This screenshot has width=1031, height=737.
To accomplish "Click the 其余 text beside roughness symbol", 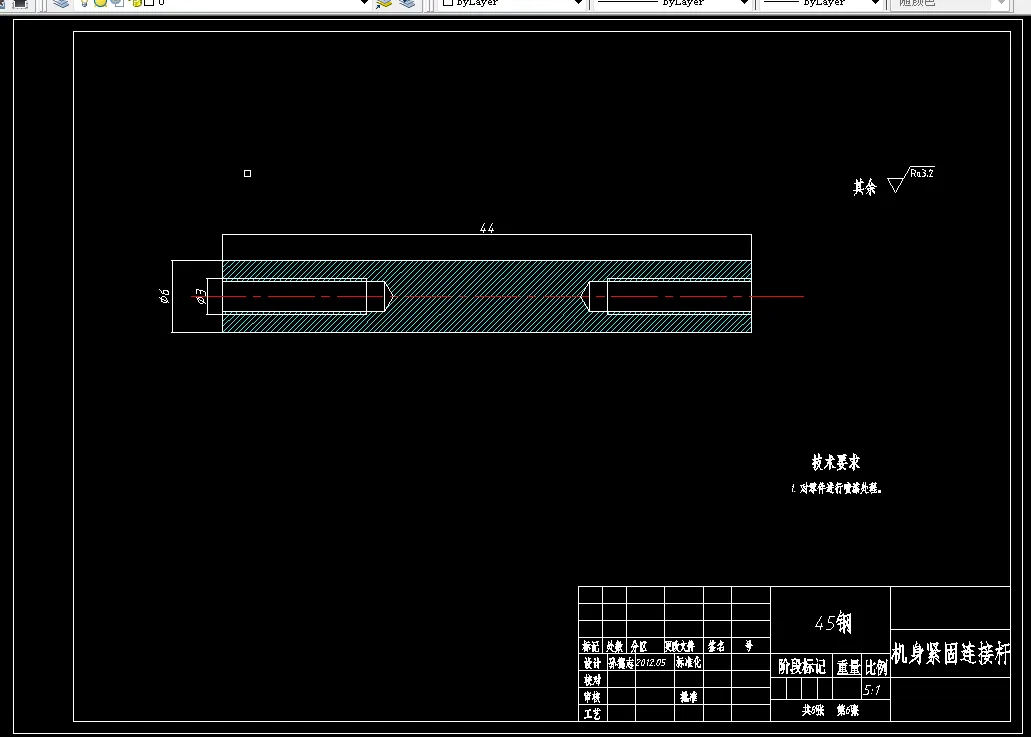I will coord(865,187).
